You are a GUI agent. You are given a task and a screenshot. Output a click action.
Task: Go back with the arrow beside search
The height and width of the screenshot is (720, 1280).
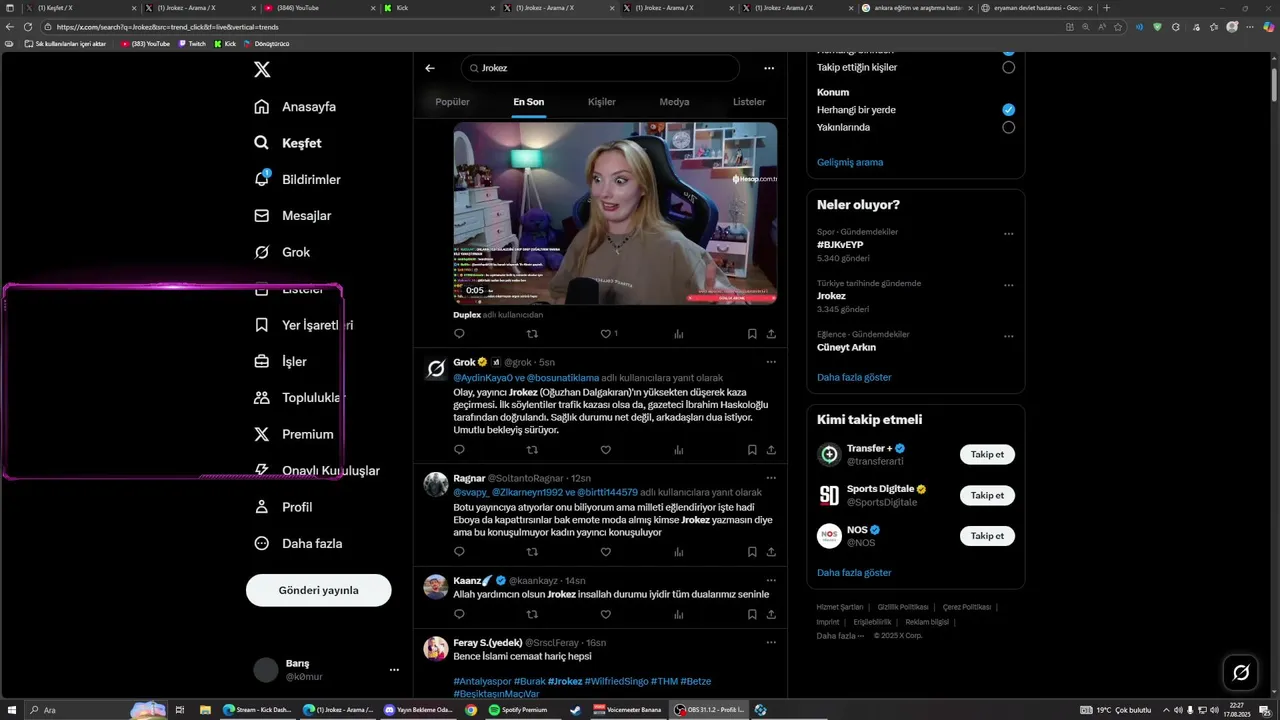pyautogui.click(x=430, y=68)
